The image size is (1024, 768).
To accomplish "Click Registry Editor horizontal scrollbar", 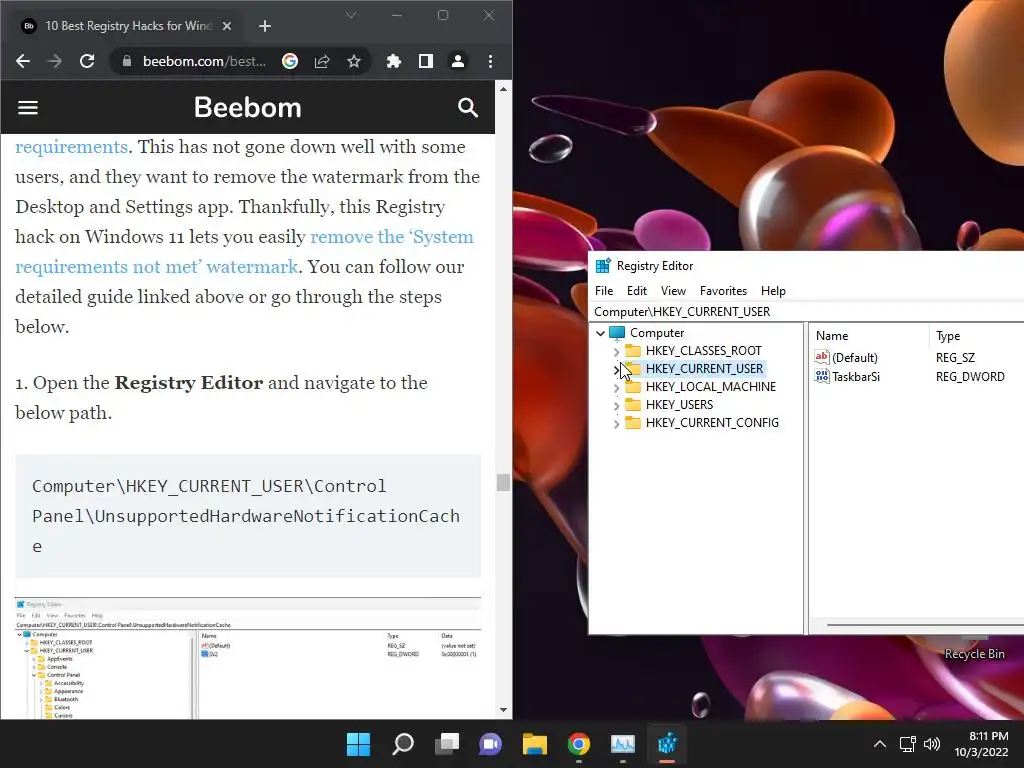I will tap(925, 625).
